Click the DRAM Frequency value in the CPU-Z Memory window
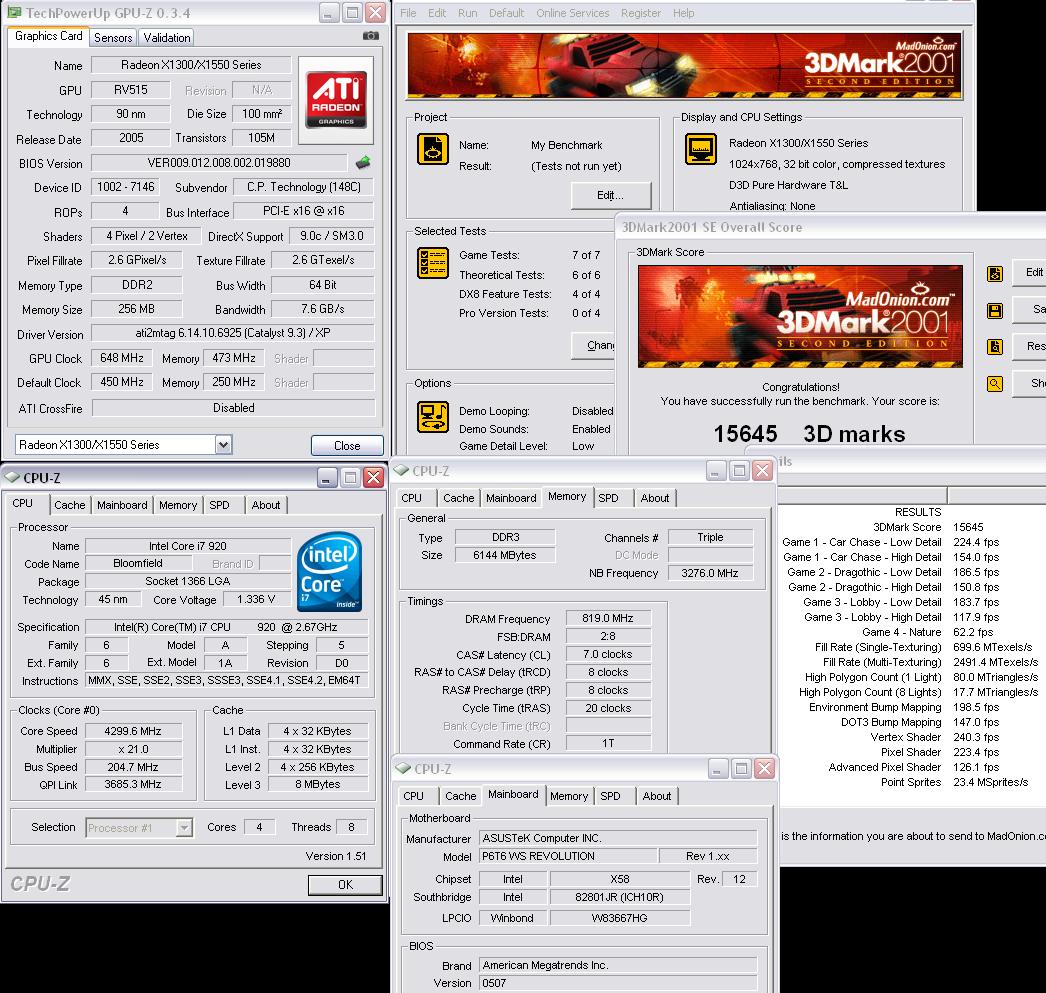Image resolution: width=1046 pixels, height=993 pixels. click(x=608, y=618)
